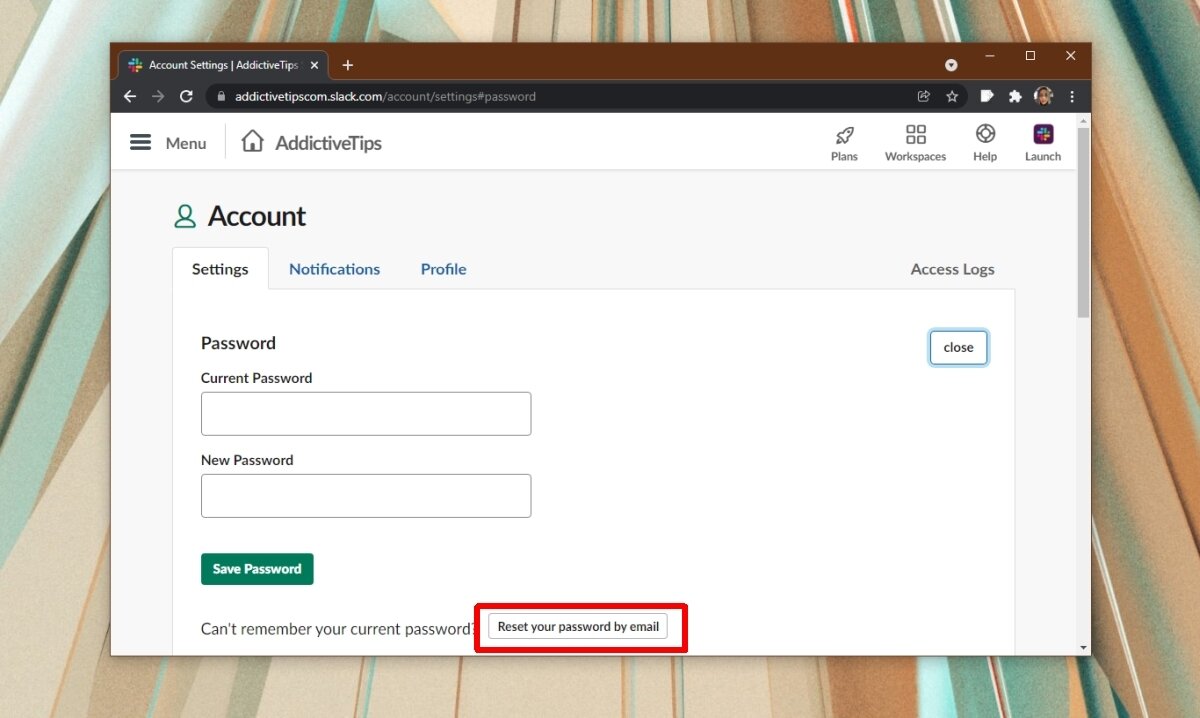The width and height of the screenshot is (1200, 718).
Task: Click the AddictiveTips home icon
Action: coord(253,142)
